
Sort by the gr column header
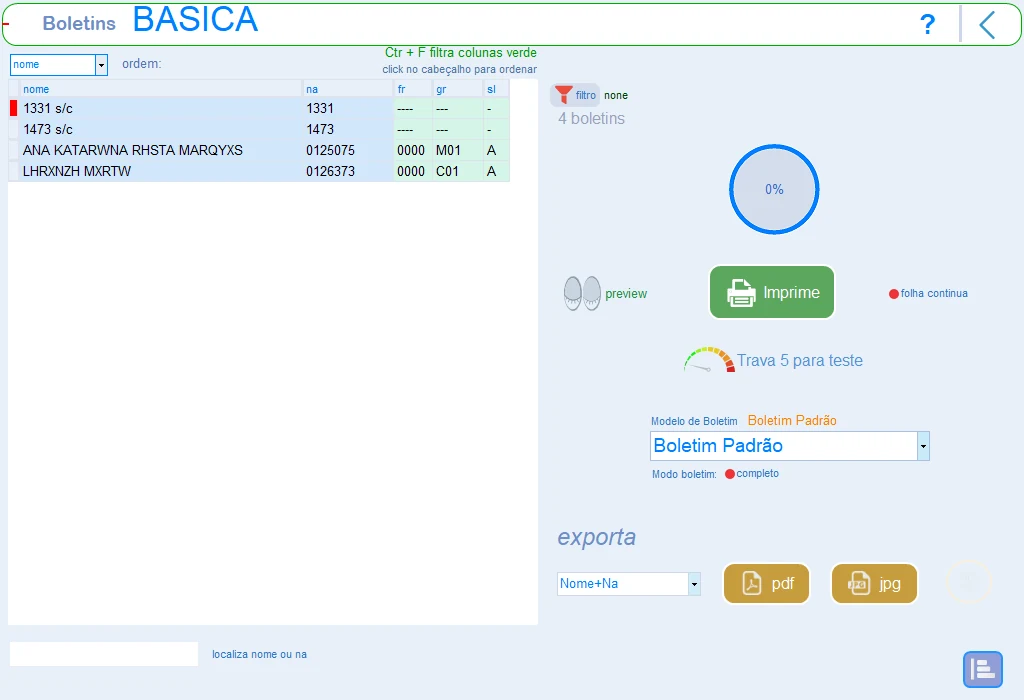coord(458,89)
